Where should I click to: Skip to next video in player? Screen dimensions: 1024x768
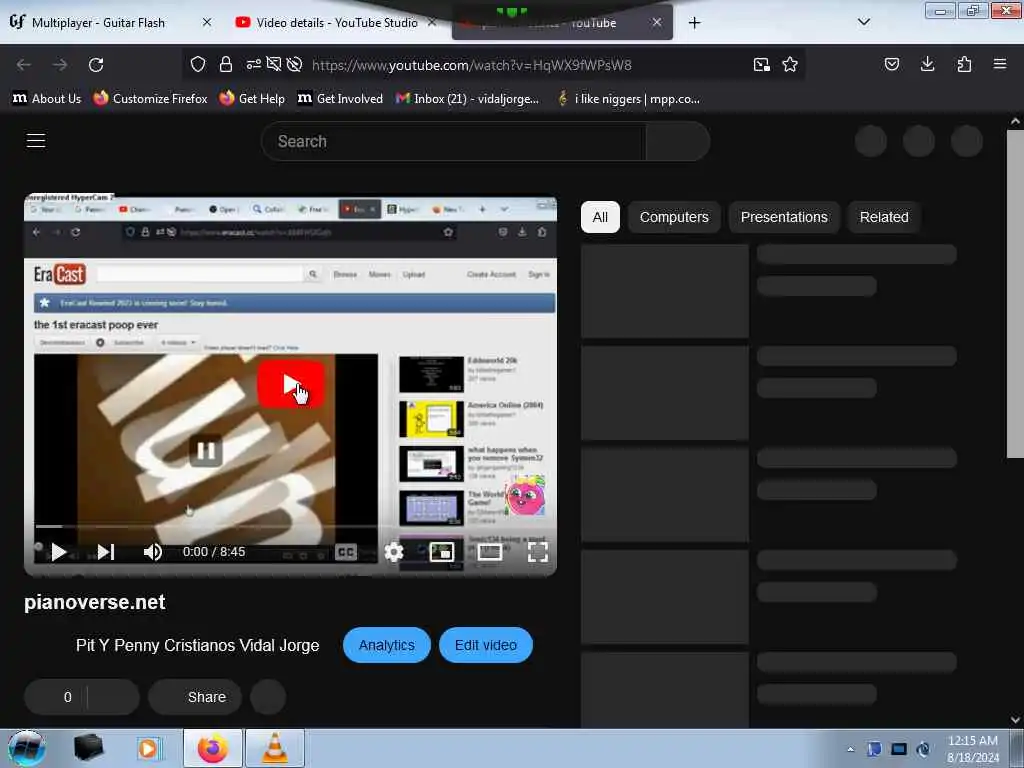106,552
